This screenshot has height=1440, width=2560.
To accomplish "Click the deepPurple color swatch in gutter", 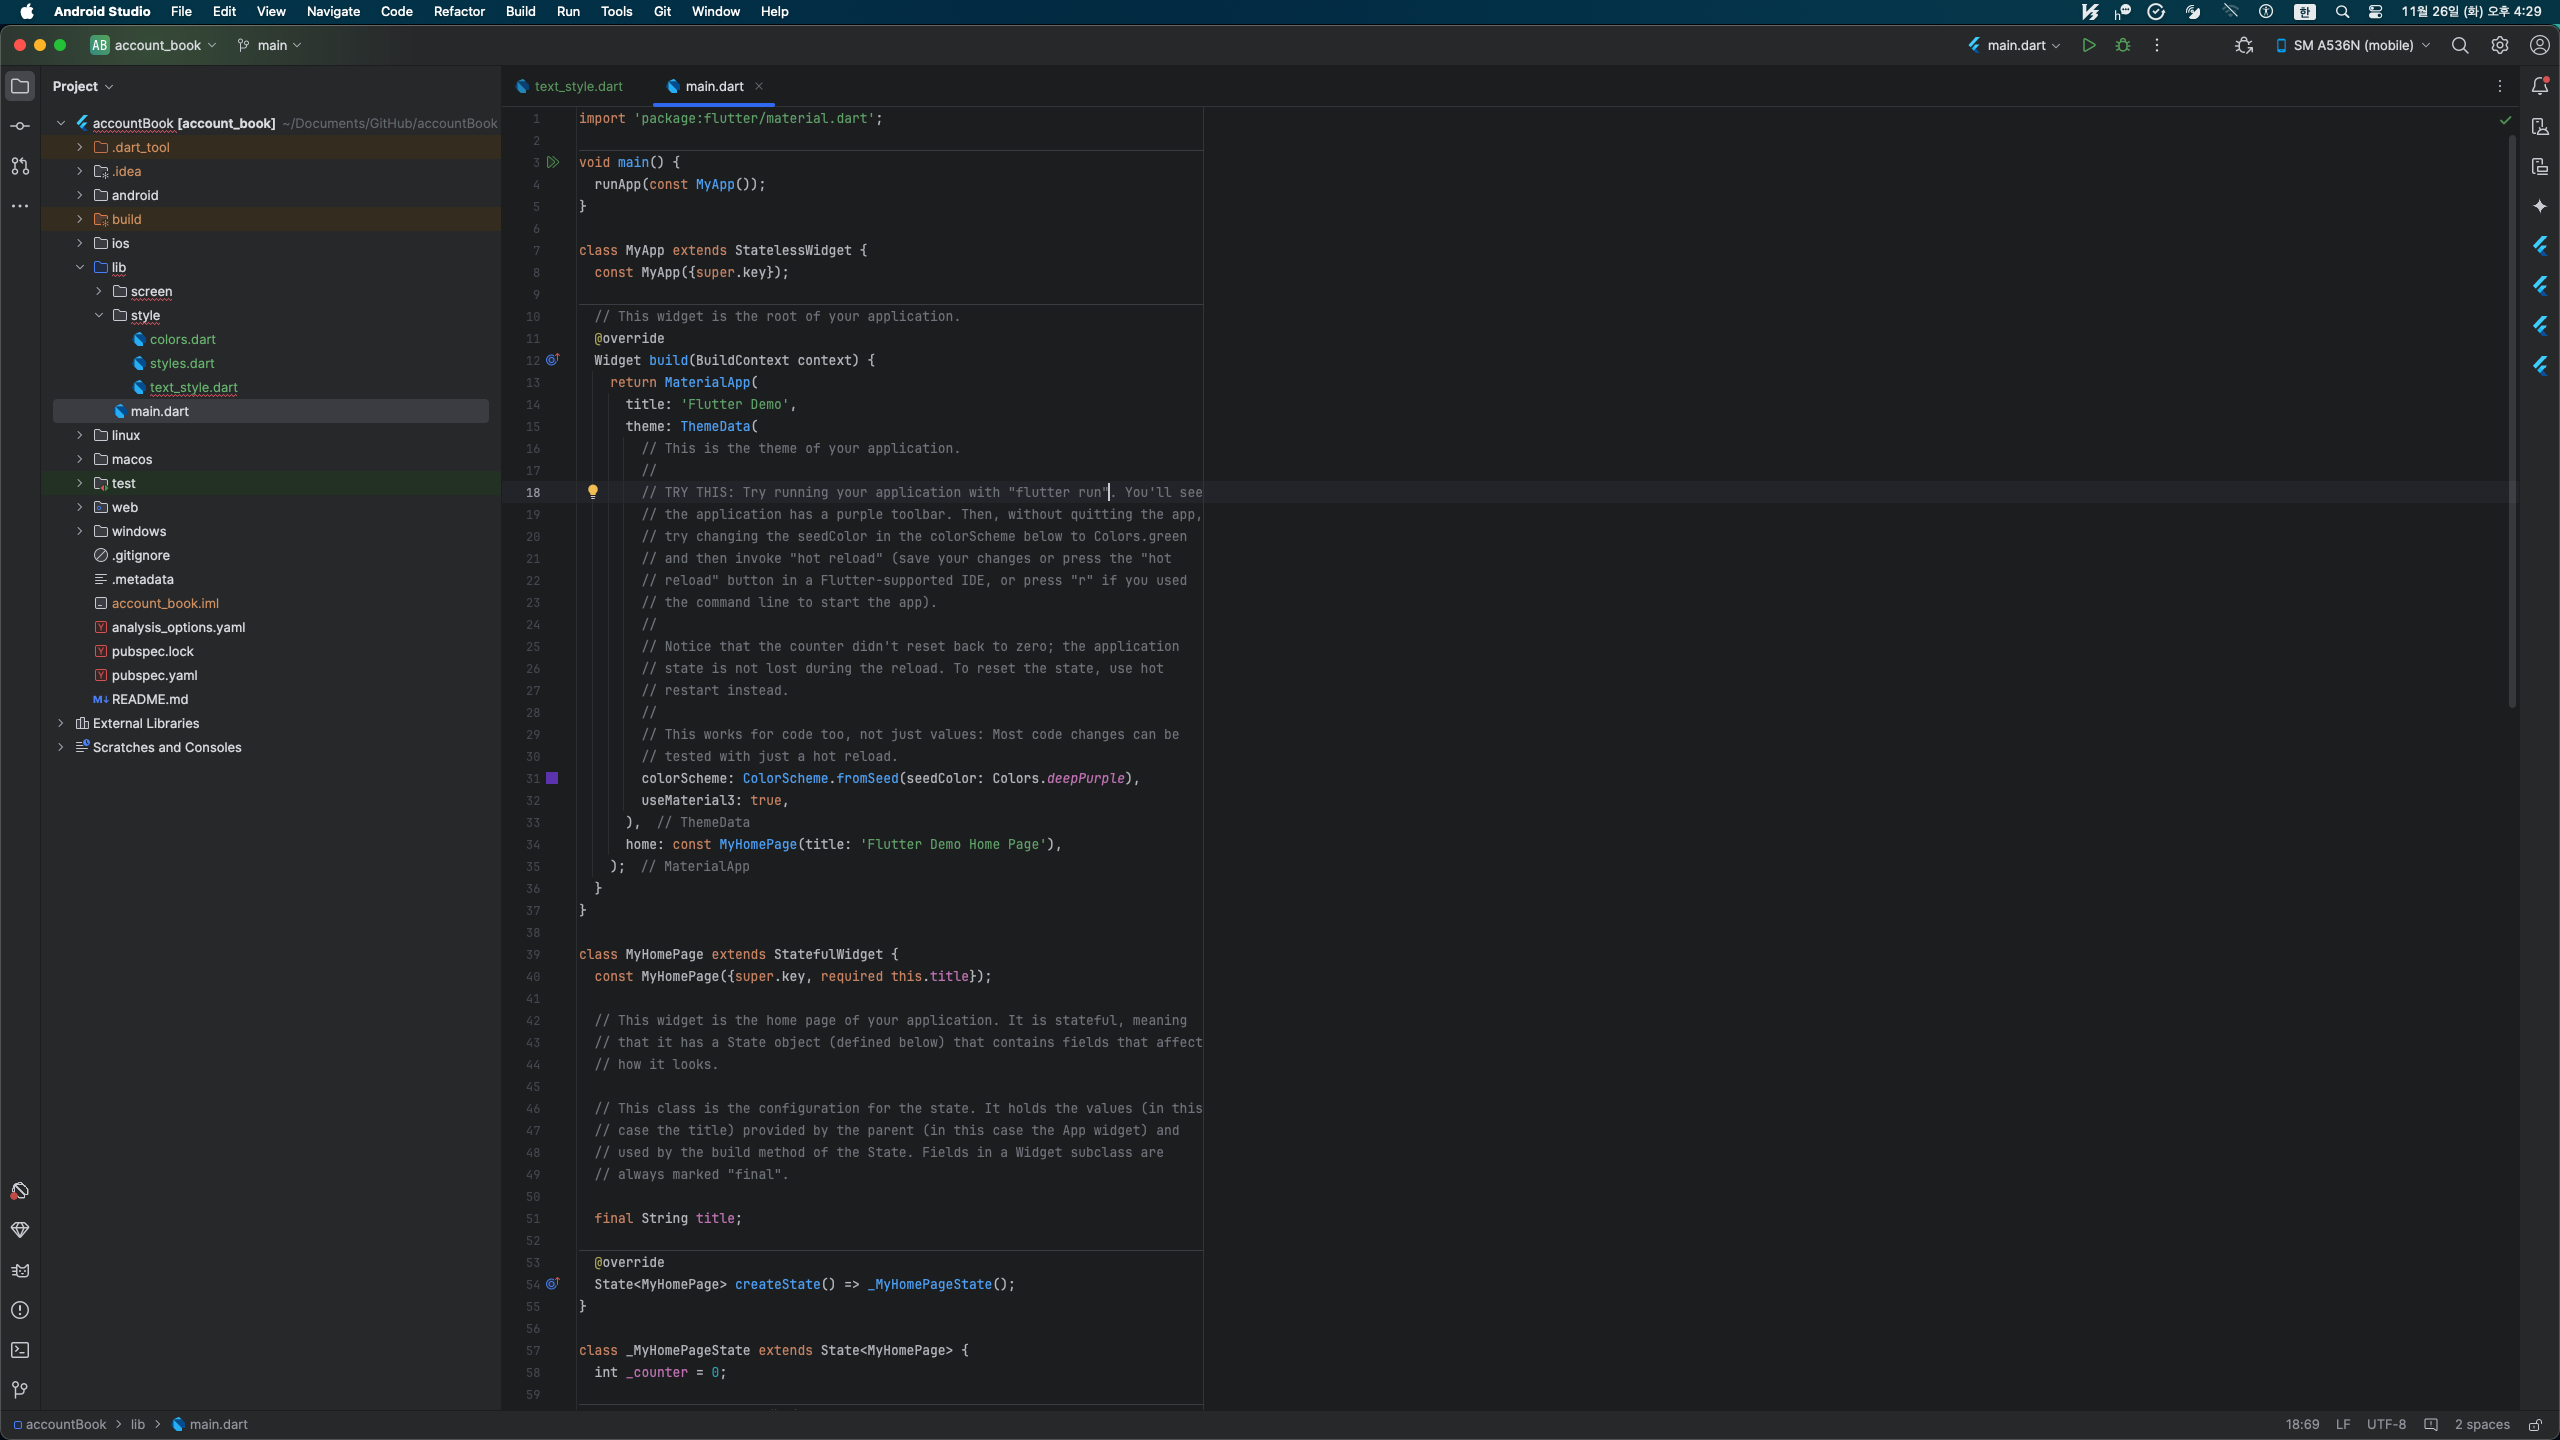I will [552, 778].
